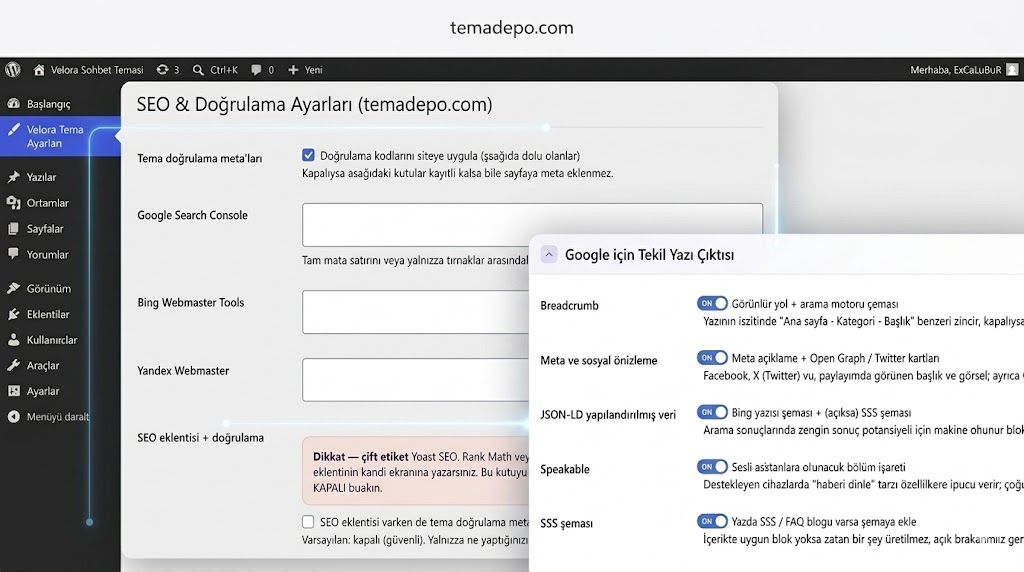Focus the Yandex Webmaster input field
Viewport: 1024px width, 572px height.
[x=415, y=379]
